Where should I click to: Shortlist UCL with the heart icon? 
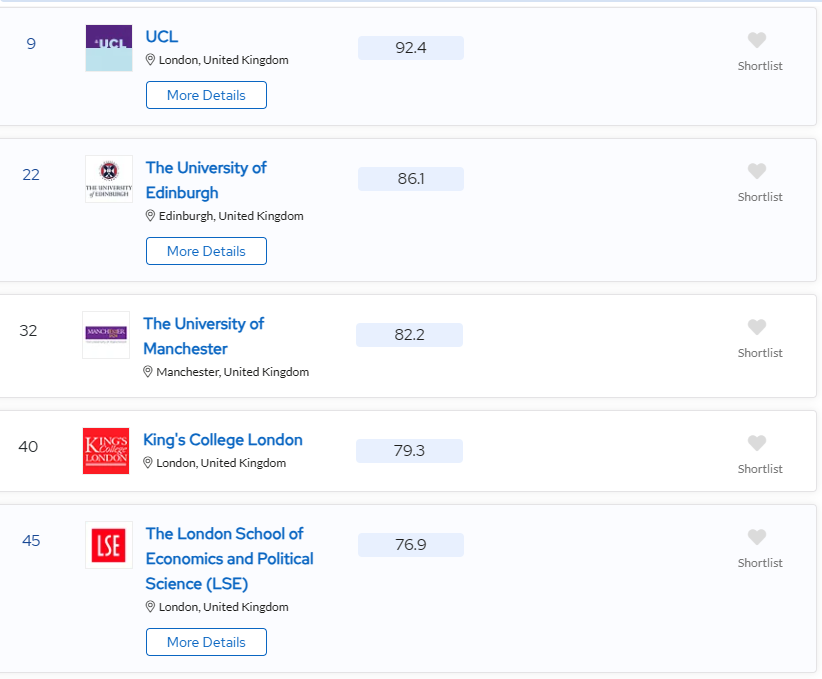[x=757, y=40]
